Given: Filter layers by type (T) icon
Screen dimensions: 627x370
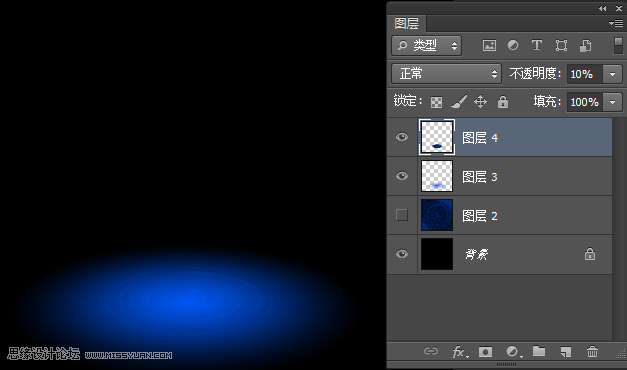Looking at the screenshot, I should coord(537,45).
